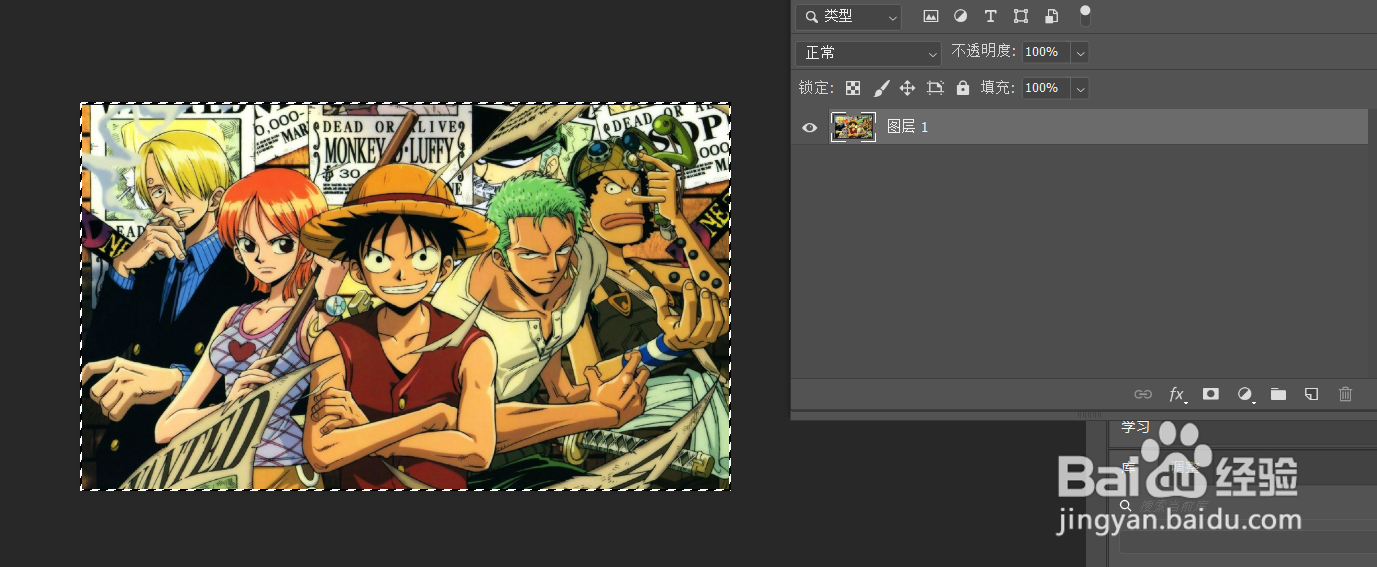Switch to the 库 panel tab
The width and height of the screenshot is (1377, 567).
point(1128,467)
